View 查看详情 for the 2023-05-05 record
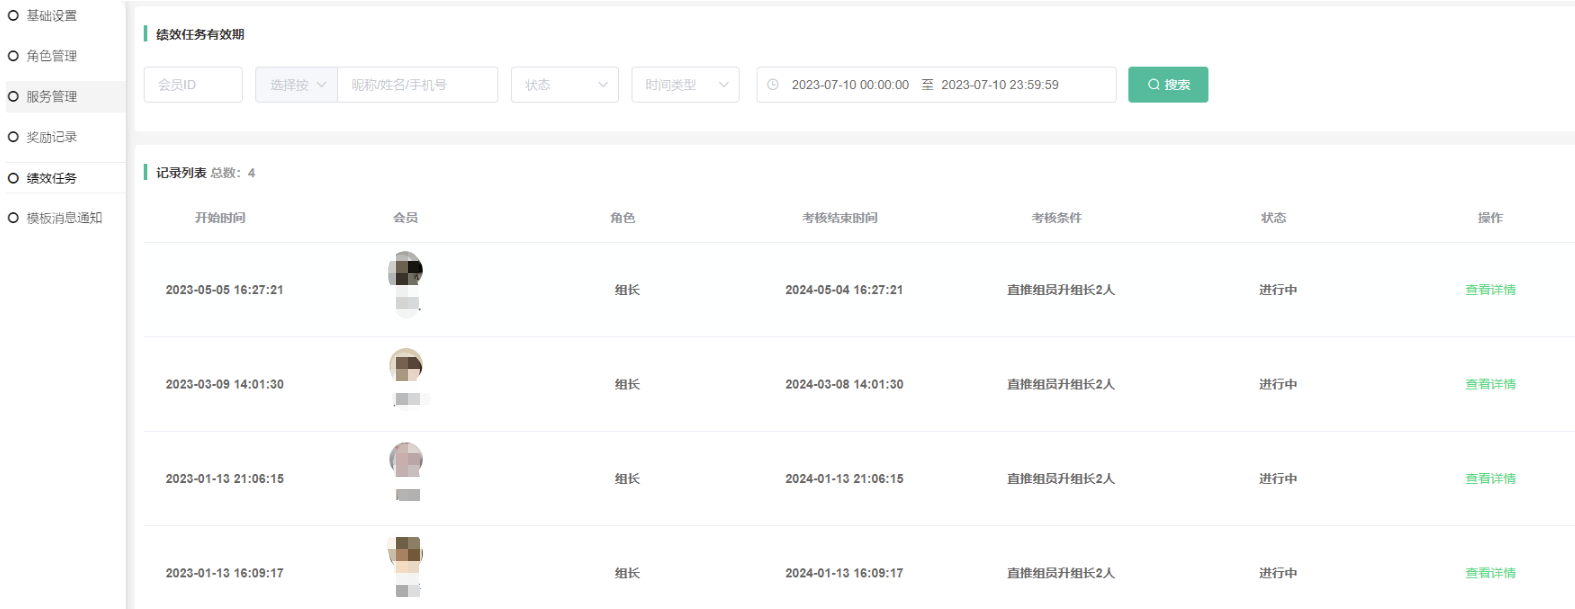Screen dimensions: 1575x609 click(x=1490, y=290)
